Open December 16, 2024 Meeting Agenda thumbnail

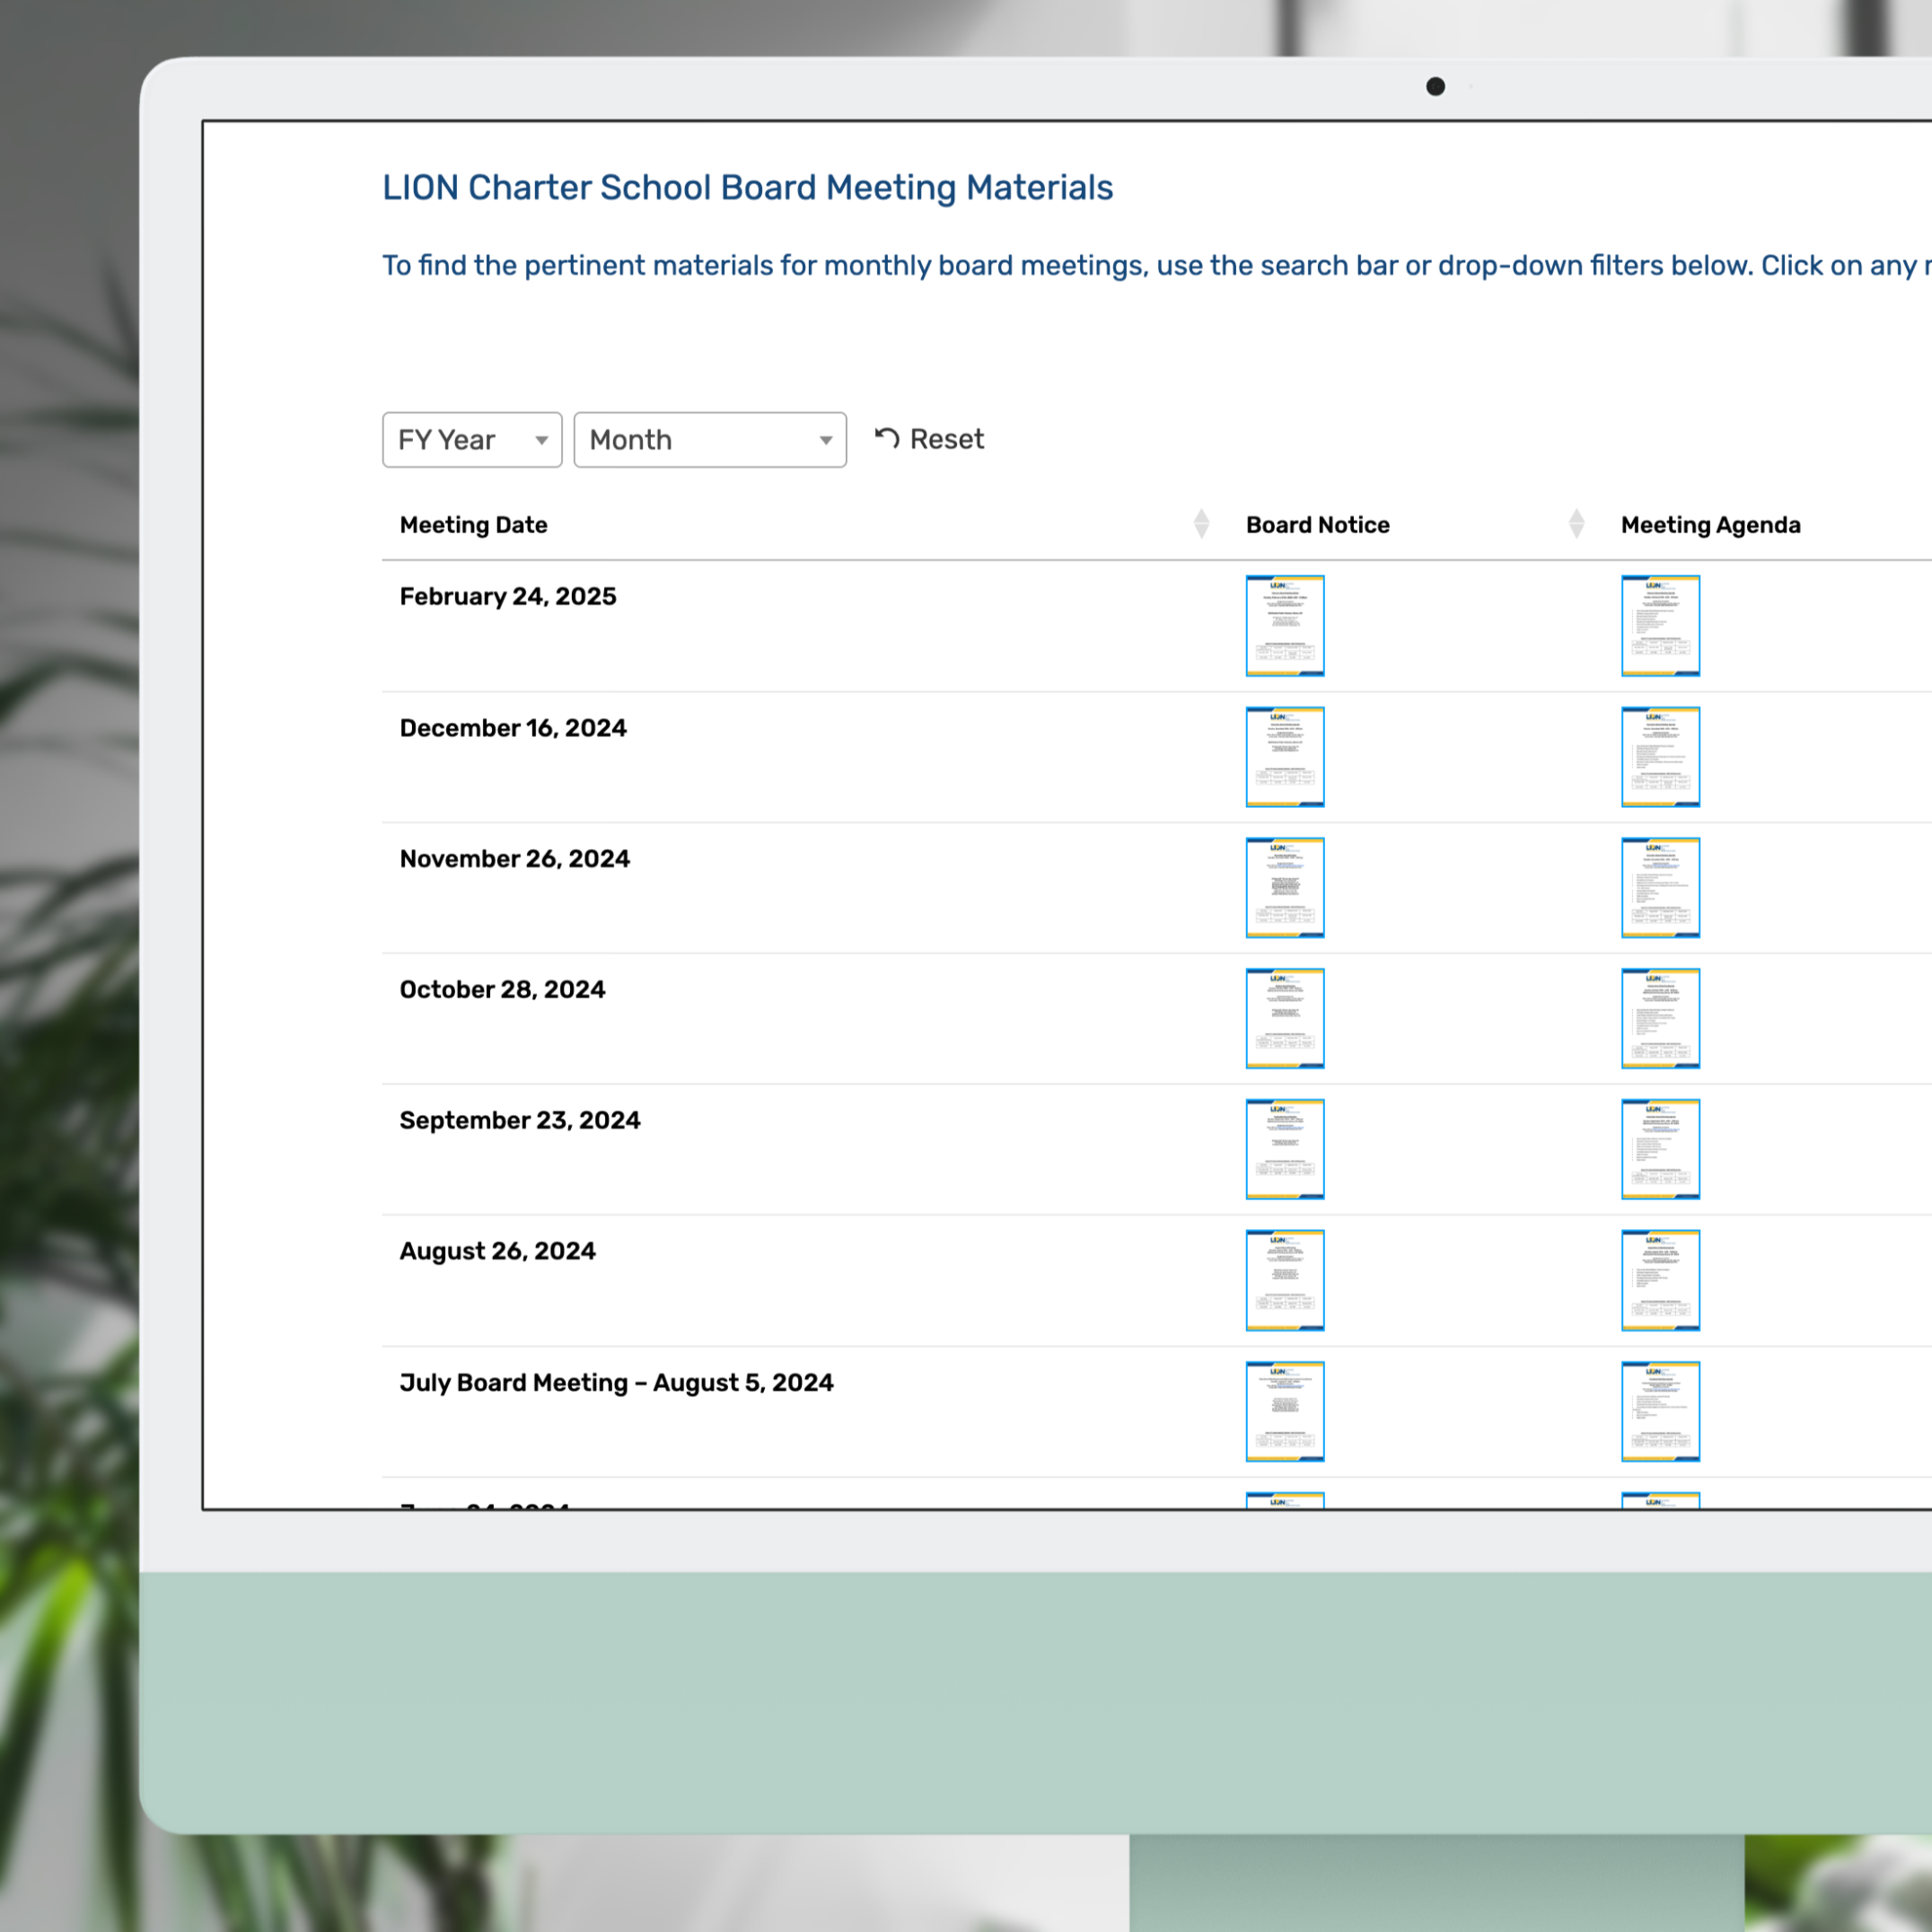[x=1659, y=756]
